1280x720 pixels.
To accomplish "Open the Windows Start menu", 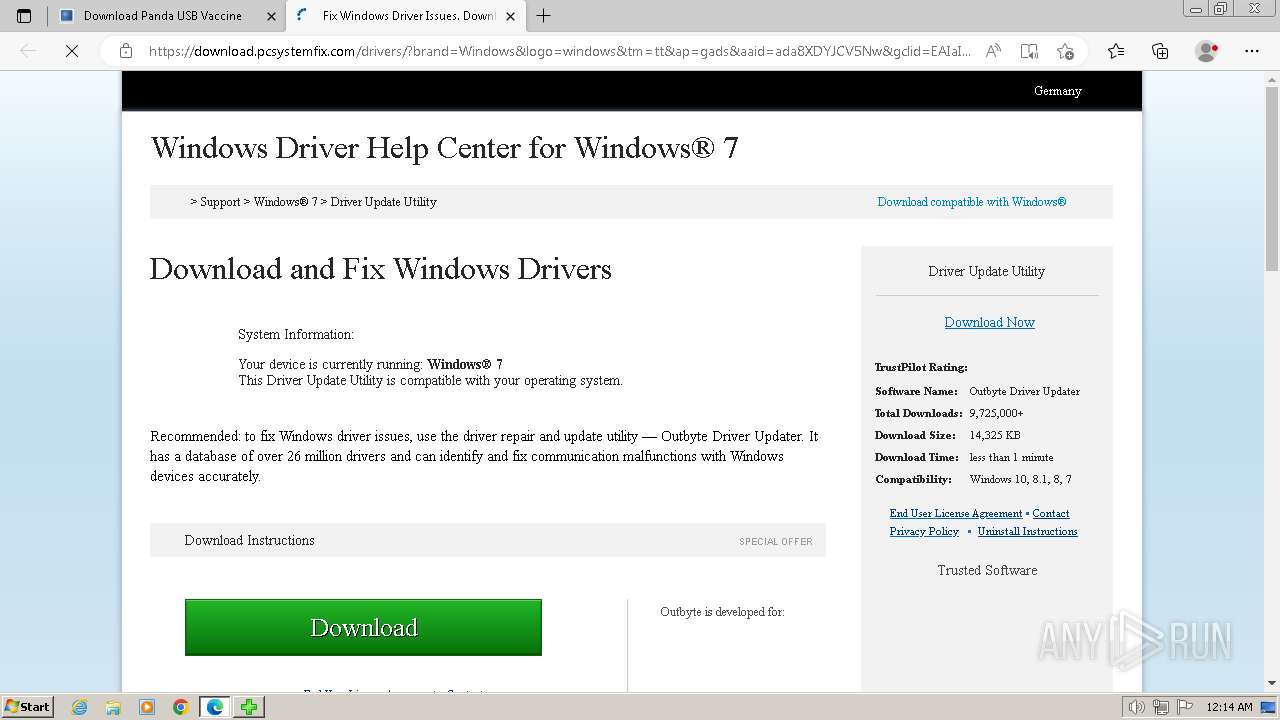I will coord(28,706).
